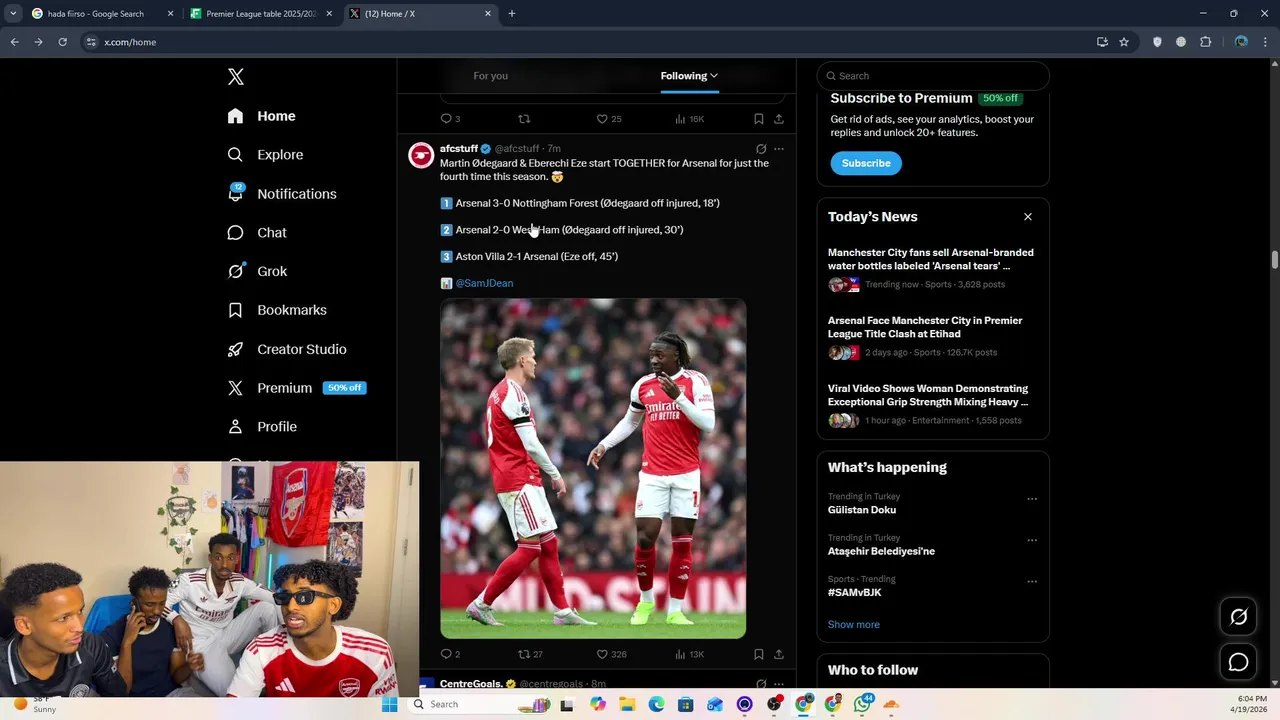Click the @SamJDean mention link
The width and height of the screenshot is (1280, 720).
coord(485,283)
